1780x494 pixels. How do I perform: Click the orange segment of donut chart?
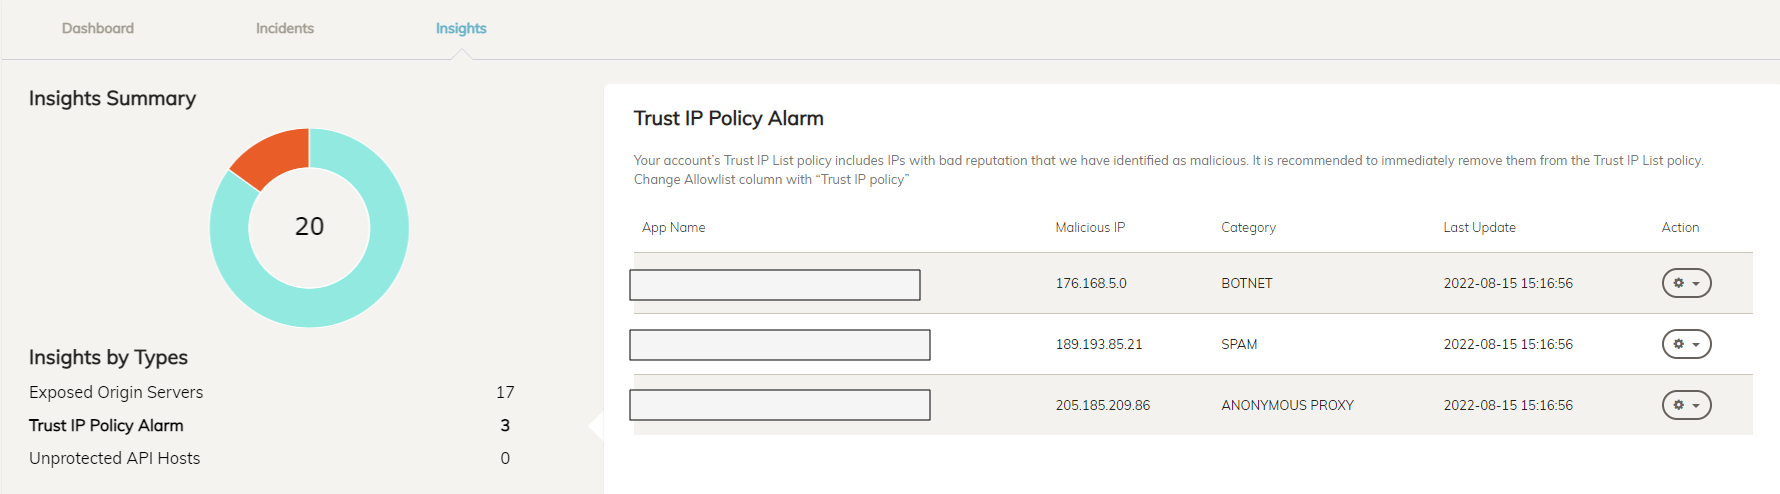point(273,155)
